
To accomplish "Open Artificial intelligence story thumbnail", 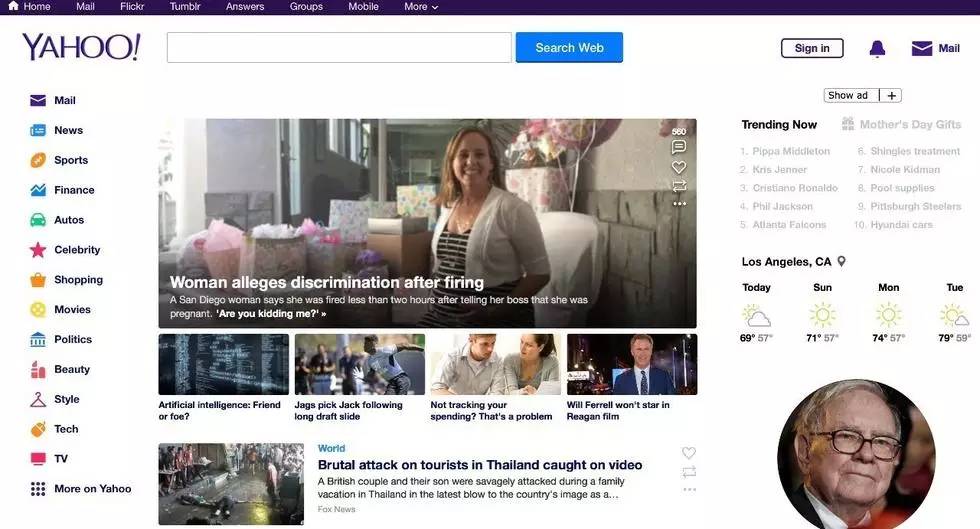I will click(224, 364).
